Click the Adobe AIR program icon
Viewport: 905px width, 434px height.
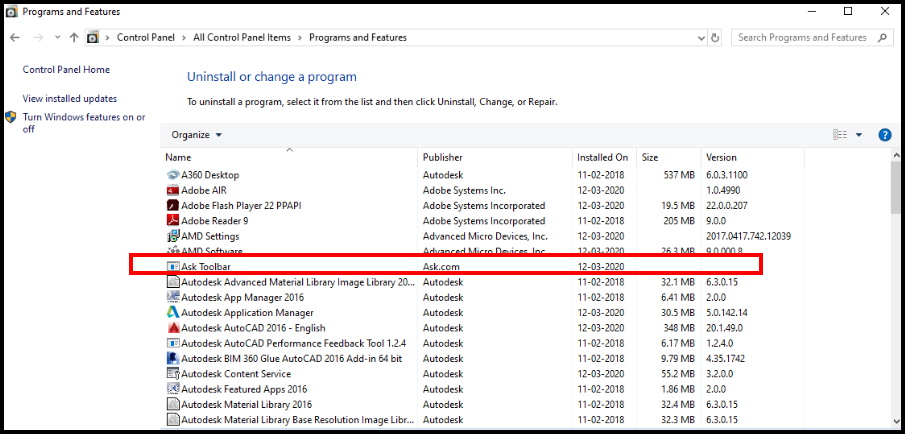pos(173,190)
